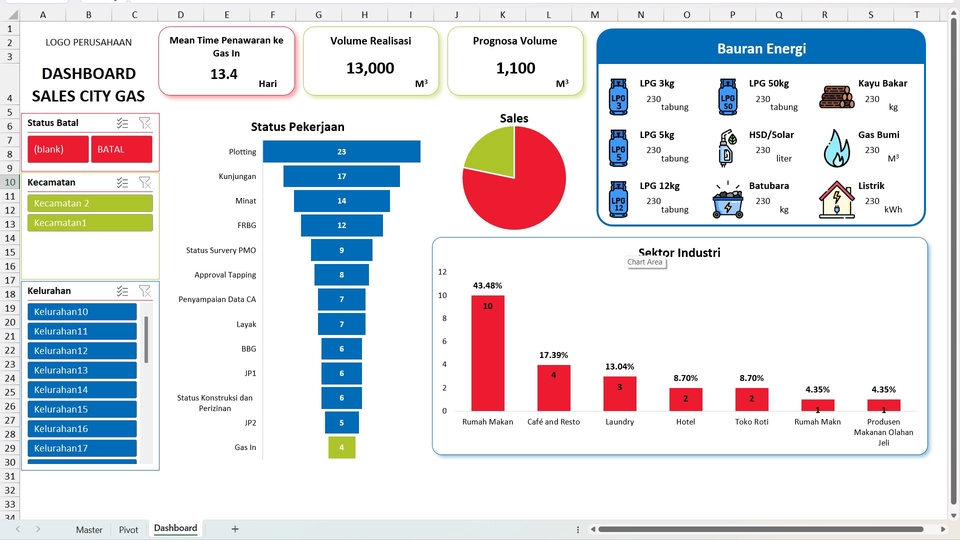Click the Gas Bumi flame icon
Screen dimensions: 960x540
[x=836, y=148]
